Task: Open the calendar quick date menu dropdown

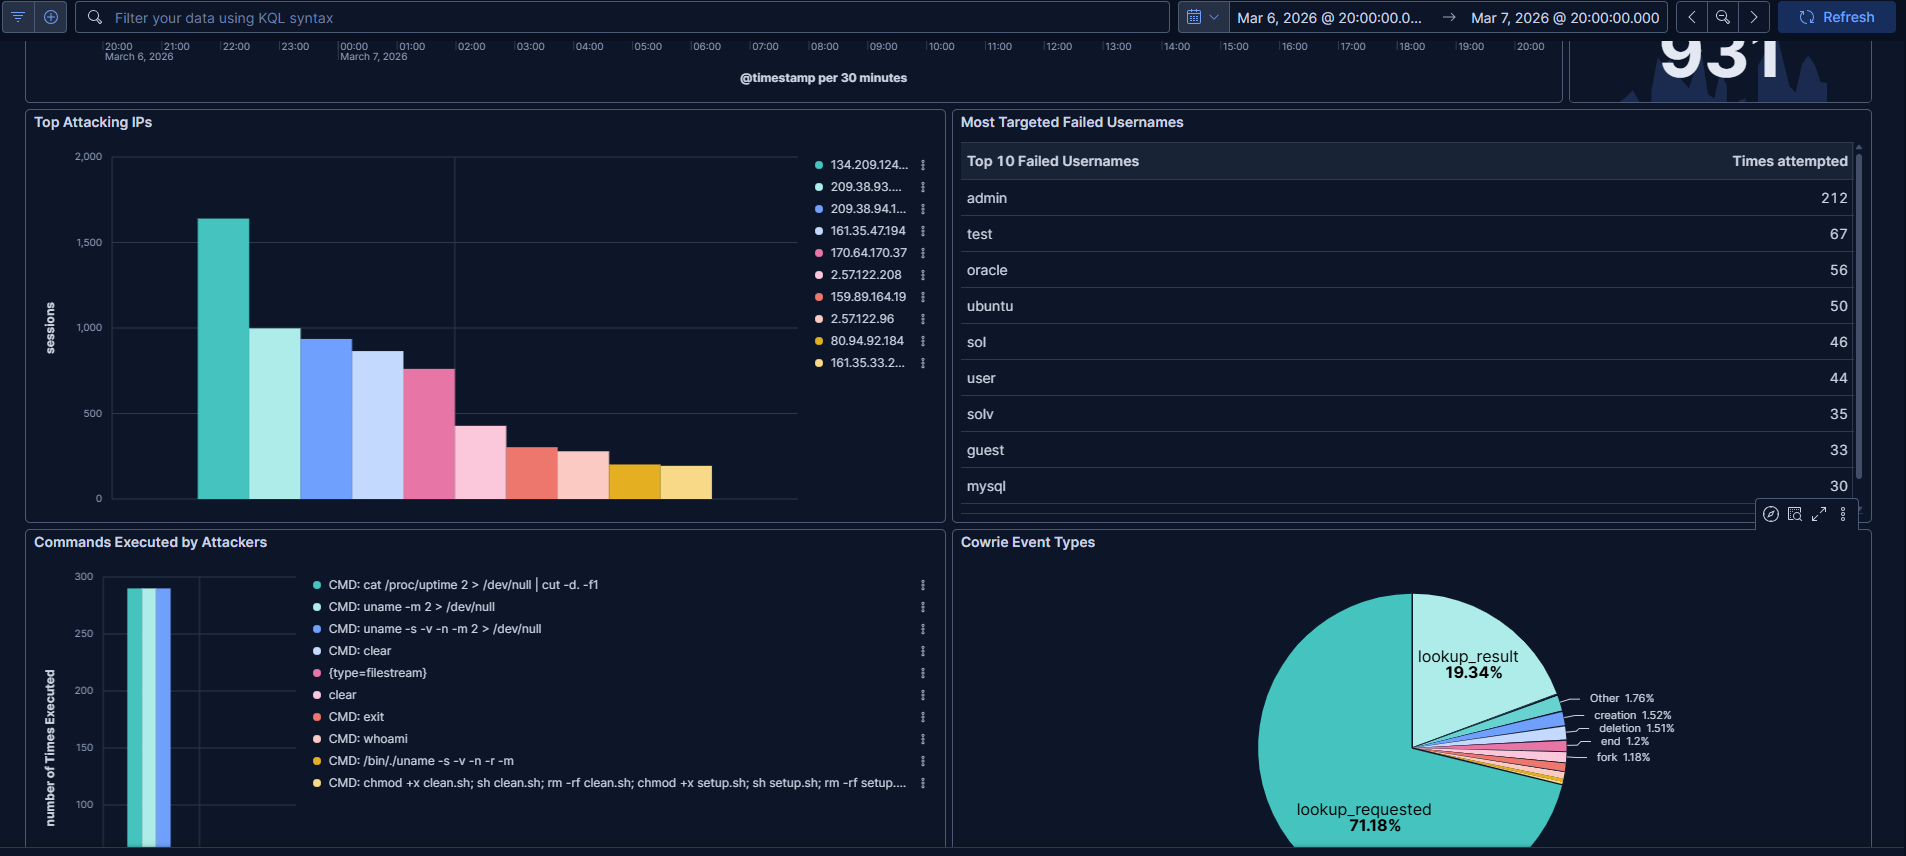Action: (x=1202, y=17)
